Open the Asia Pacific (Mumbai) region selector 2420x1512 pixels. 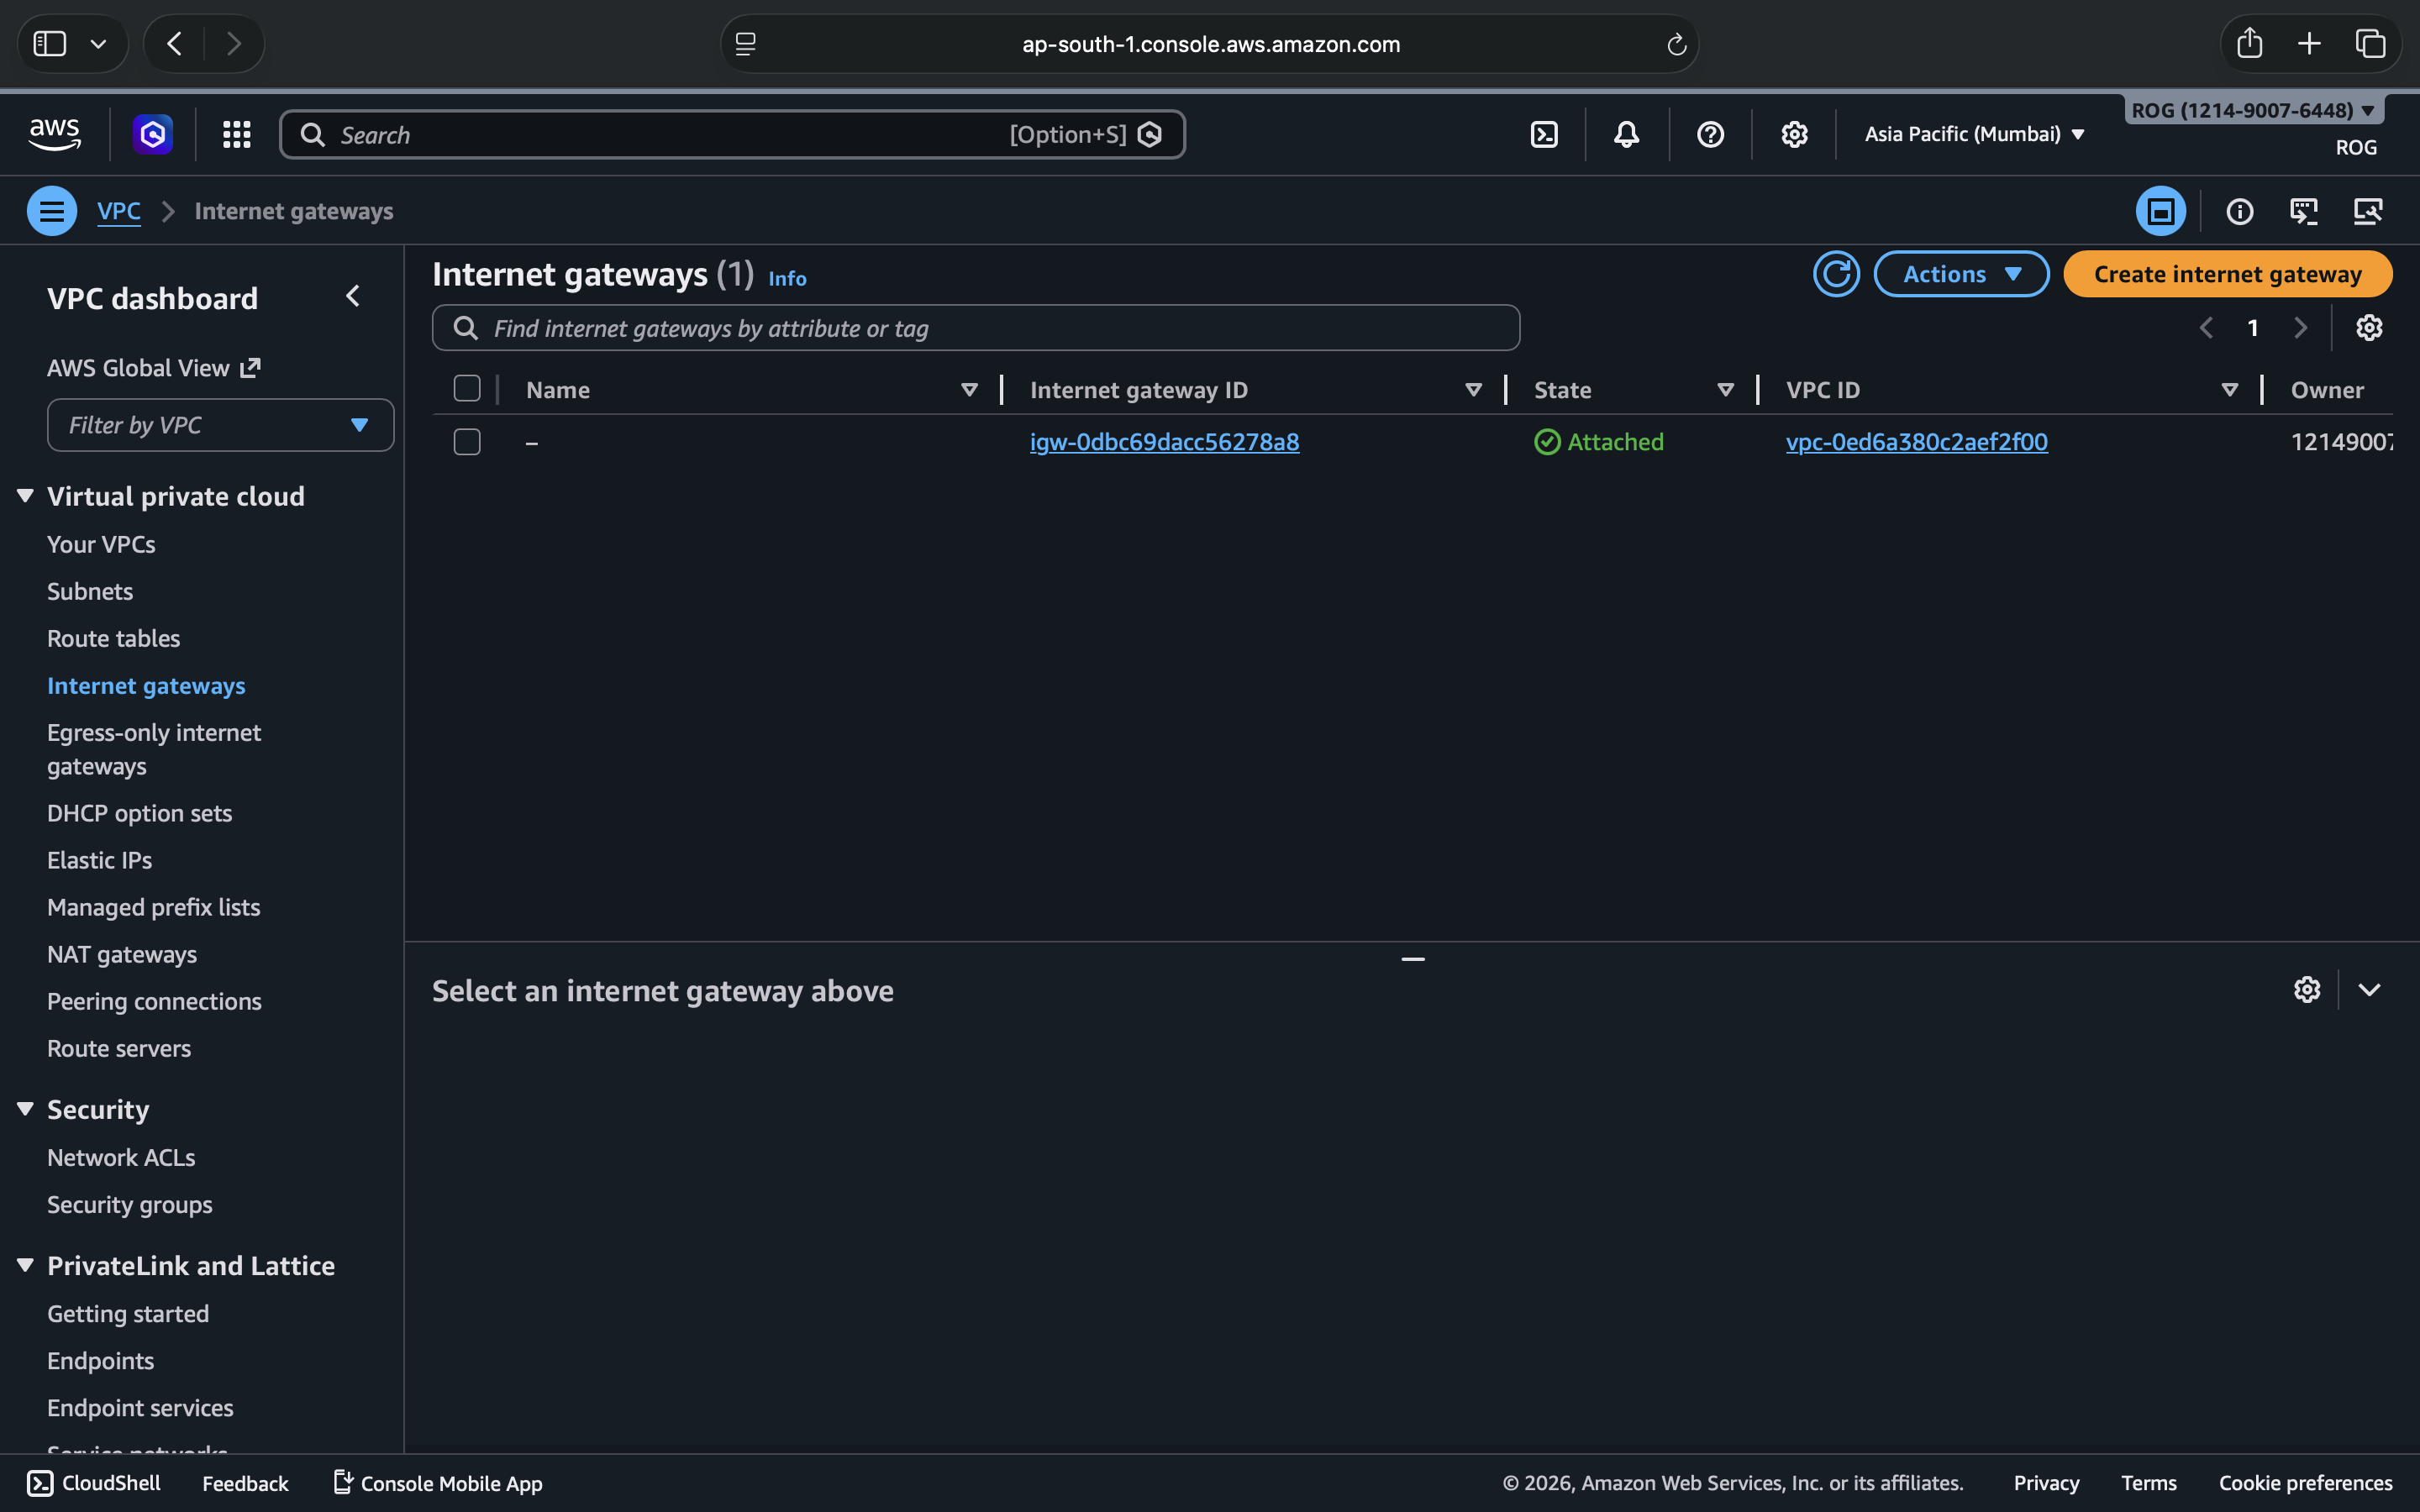click(1974, 134)
